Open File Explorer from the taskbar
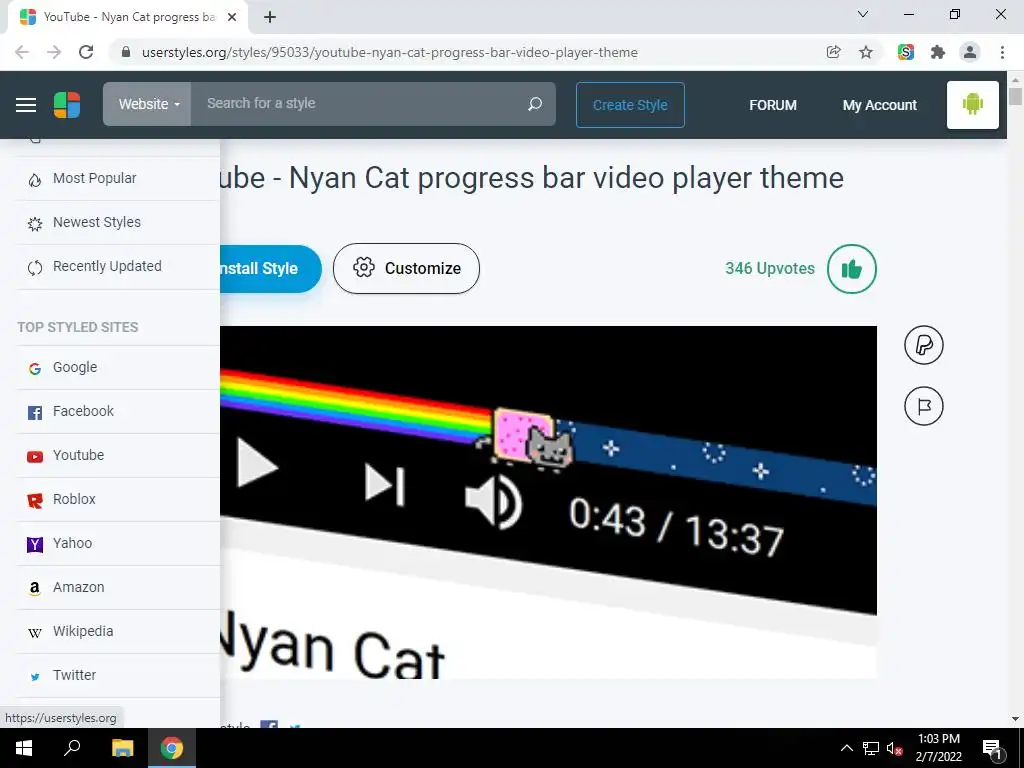 (122, 748)
